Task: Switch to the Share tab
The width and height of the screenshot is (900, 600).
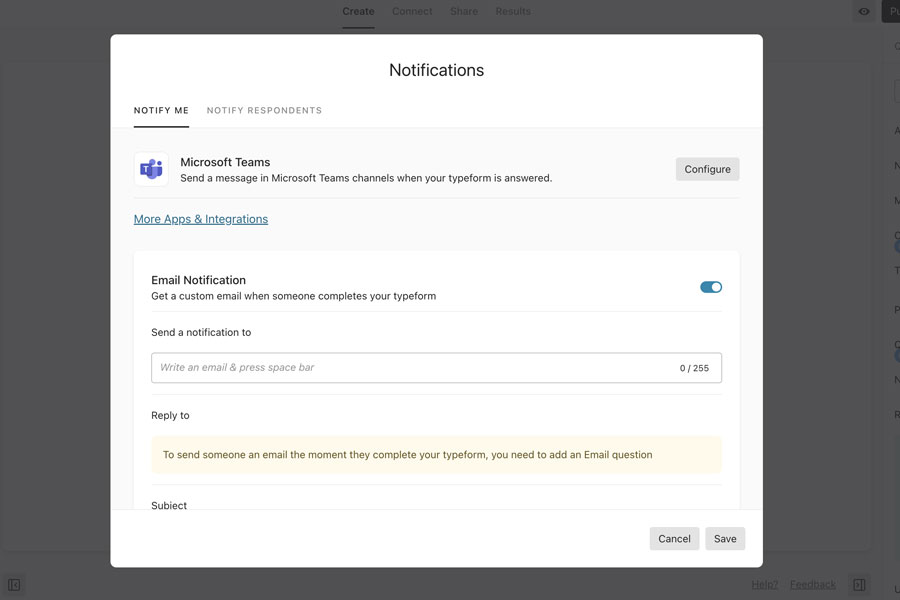Action: coord(464,11)
